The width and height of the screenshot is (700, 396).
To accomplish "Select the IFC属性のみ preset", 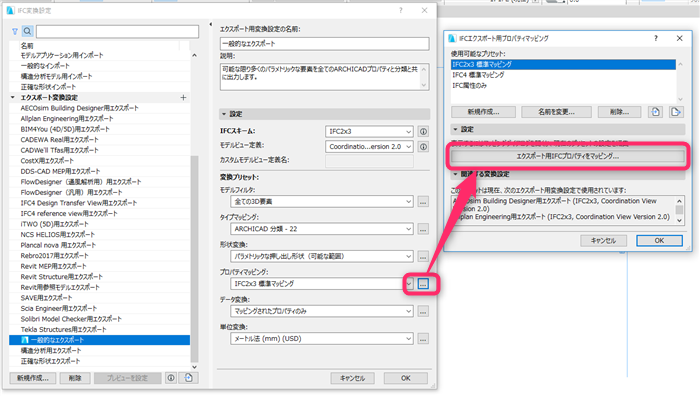I will [x=563, y=85].
